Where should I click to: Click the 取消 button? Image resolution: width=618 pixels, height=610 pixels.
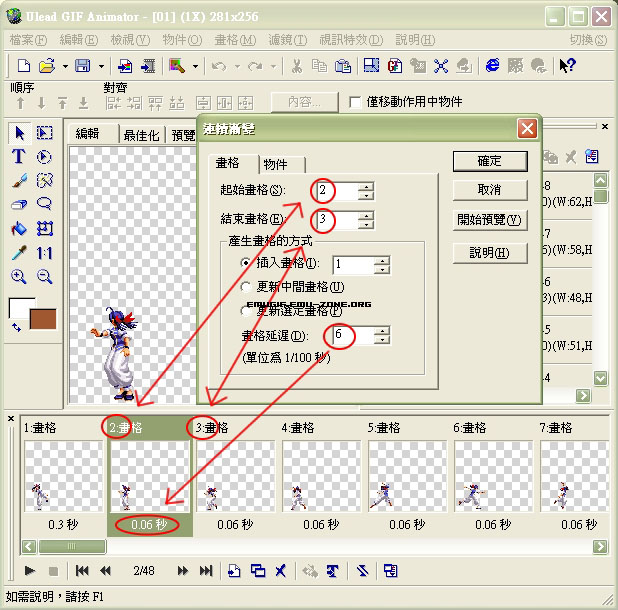coord(490,190)
